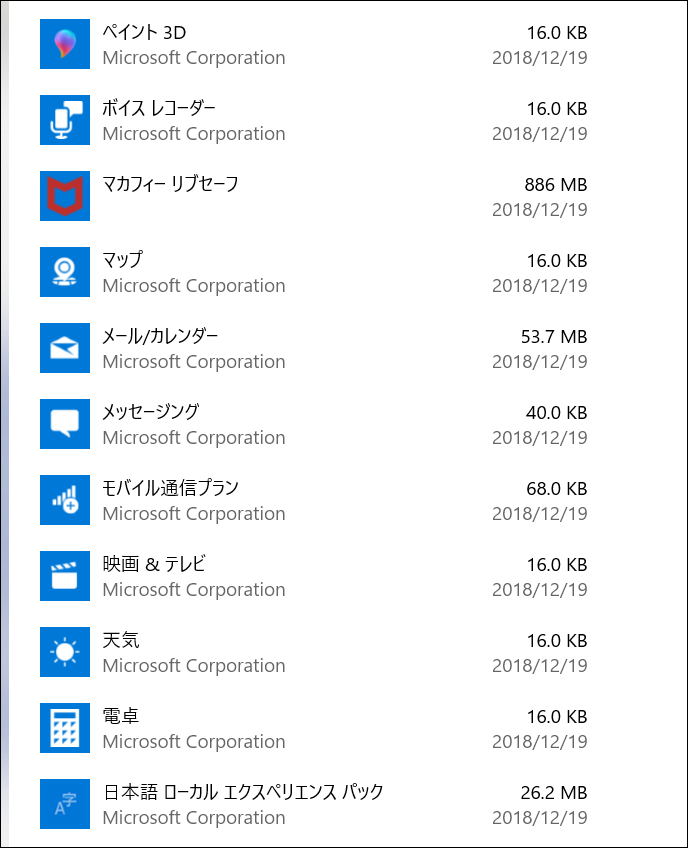Select the マップ app name
Image resolution: width=688 pixels, height=848 pixels.
(x=123, y=260)
